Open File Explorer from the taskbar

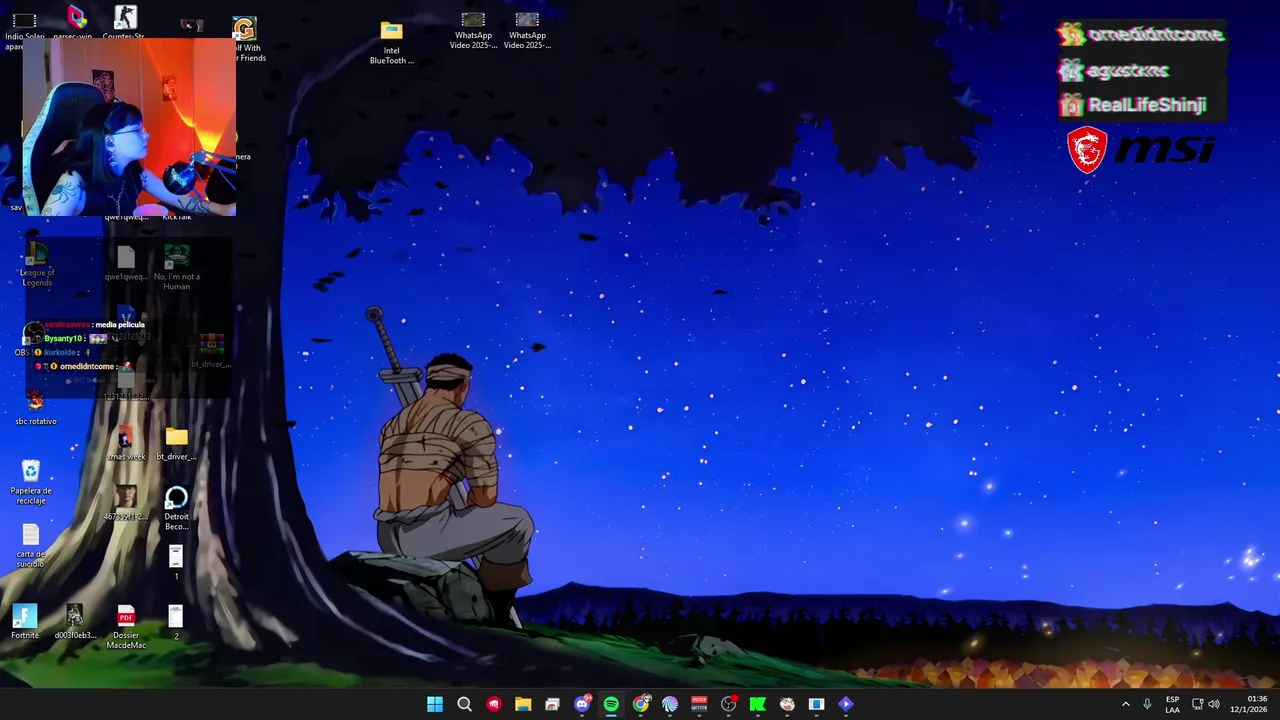coord(523,704)
